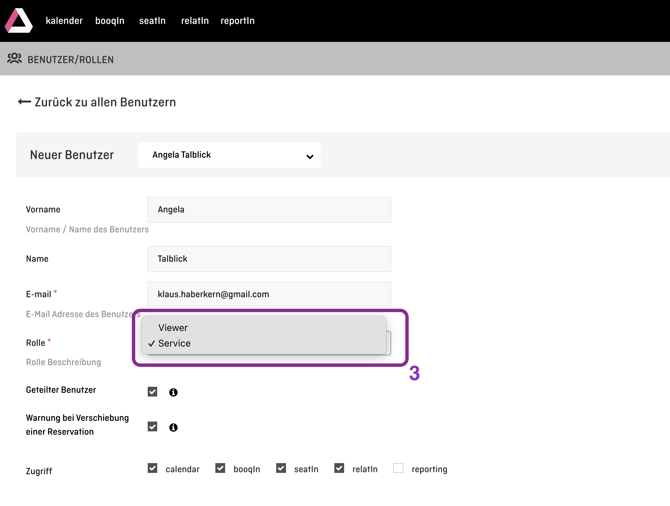The height and width of the screenshot is (506, 670).
Task: Open the seatIn navigation item
Action: [152, 21]
